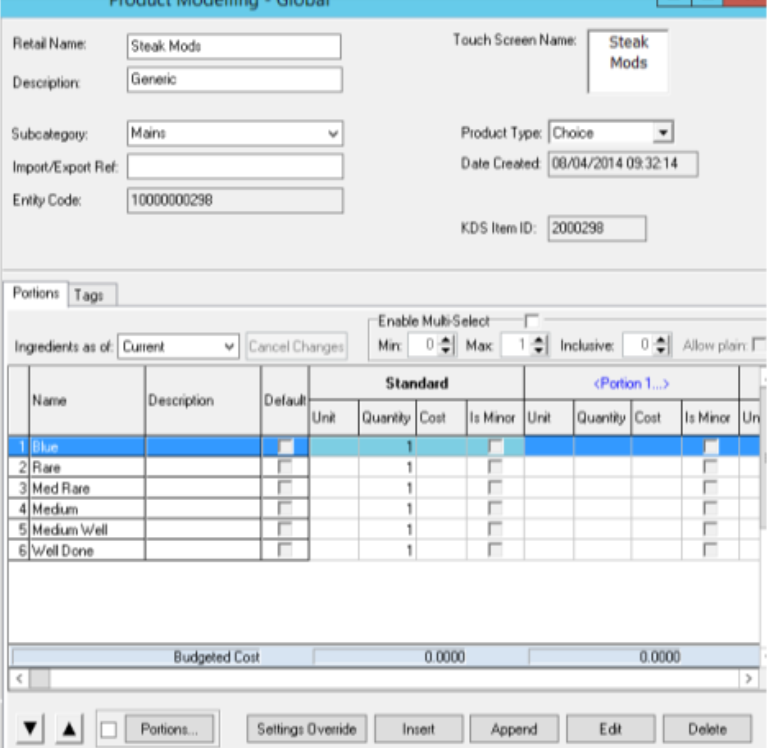767x748 pixels.
Task: Click into the Retail Name field
Action: [234, 46]
